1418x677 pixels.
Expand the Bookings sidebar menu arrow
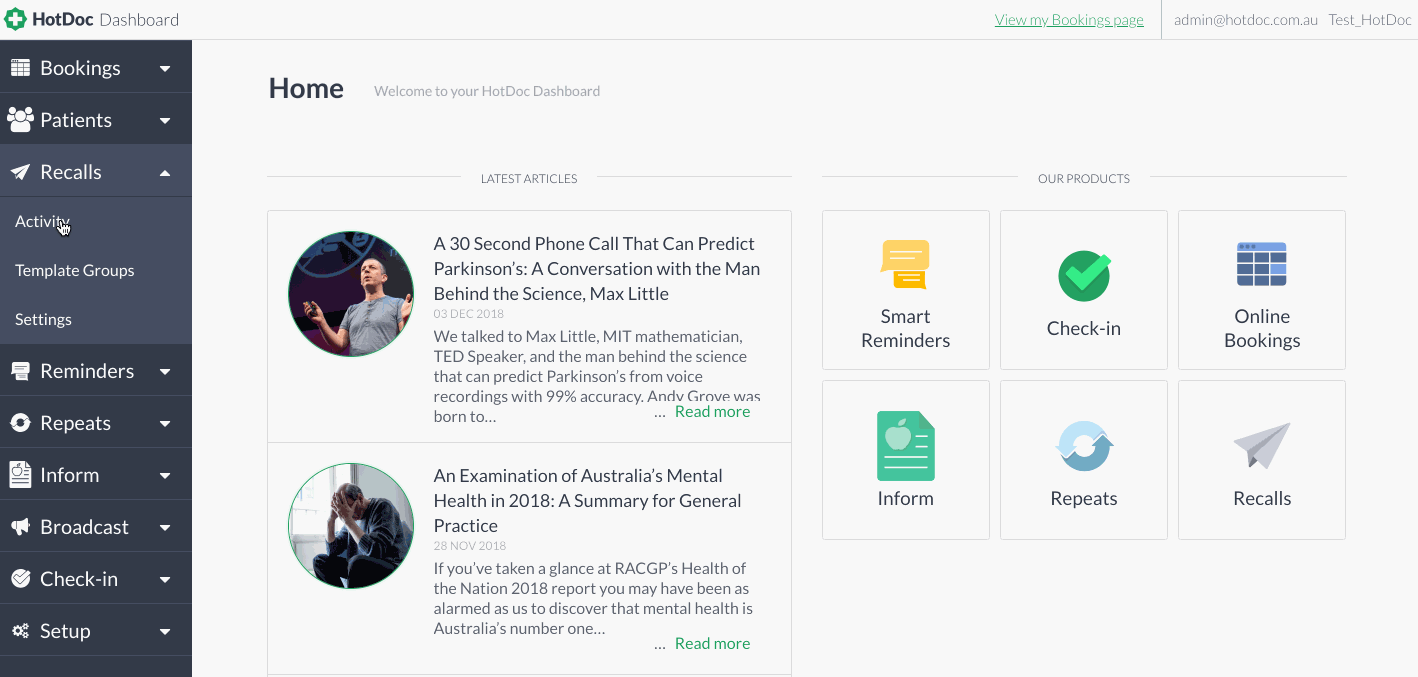(x=165, y=69)
